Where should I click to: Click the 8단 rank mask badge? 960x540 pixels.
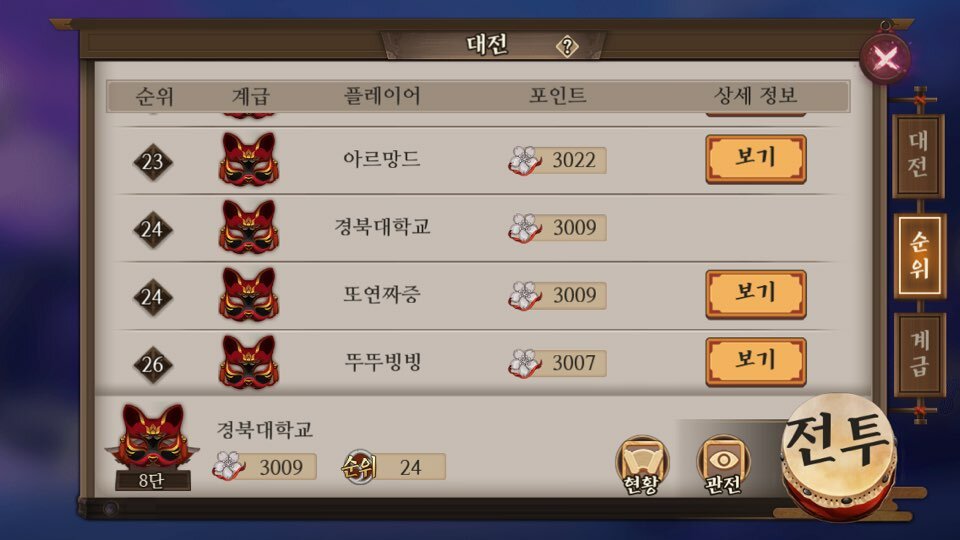pyautogui.click(x=152, y=447)
